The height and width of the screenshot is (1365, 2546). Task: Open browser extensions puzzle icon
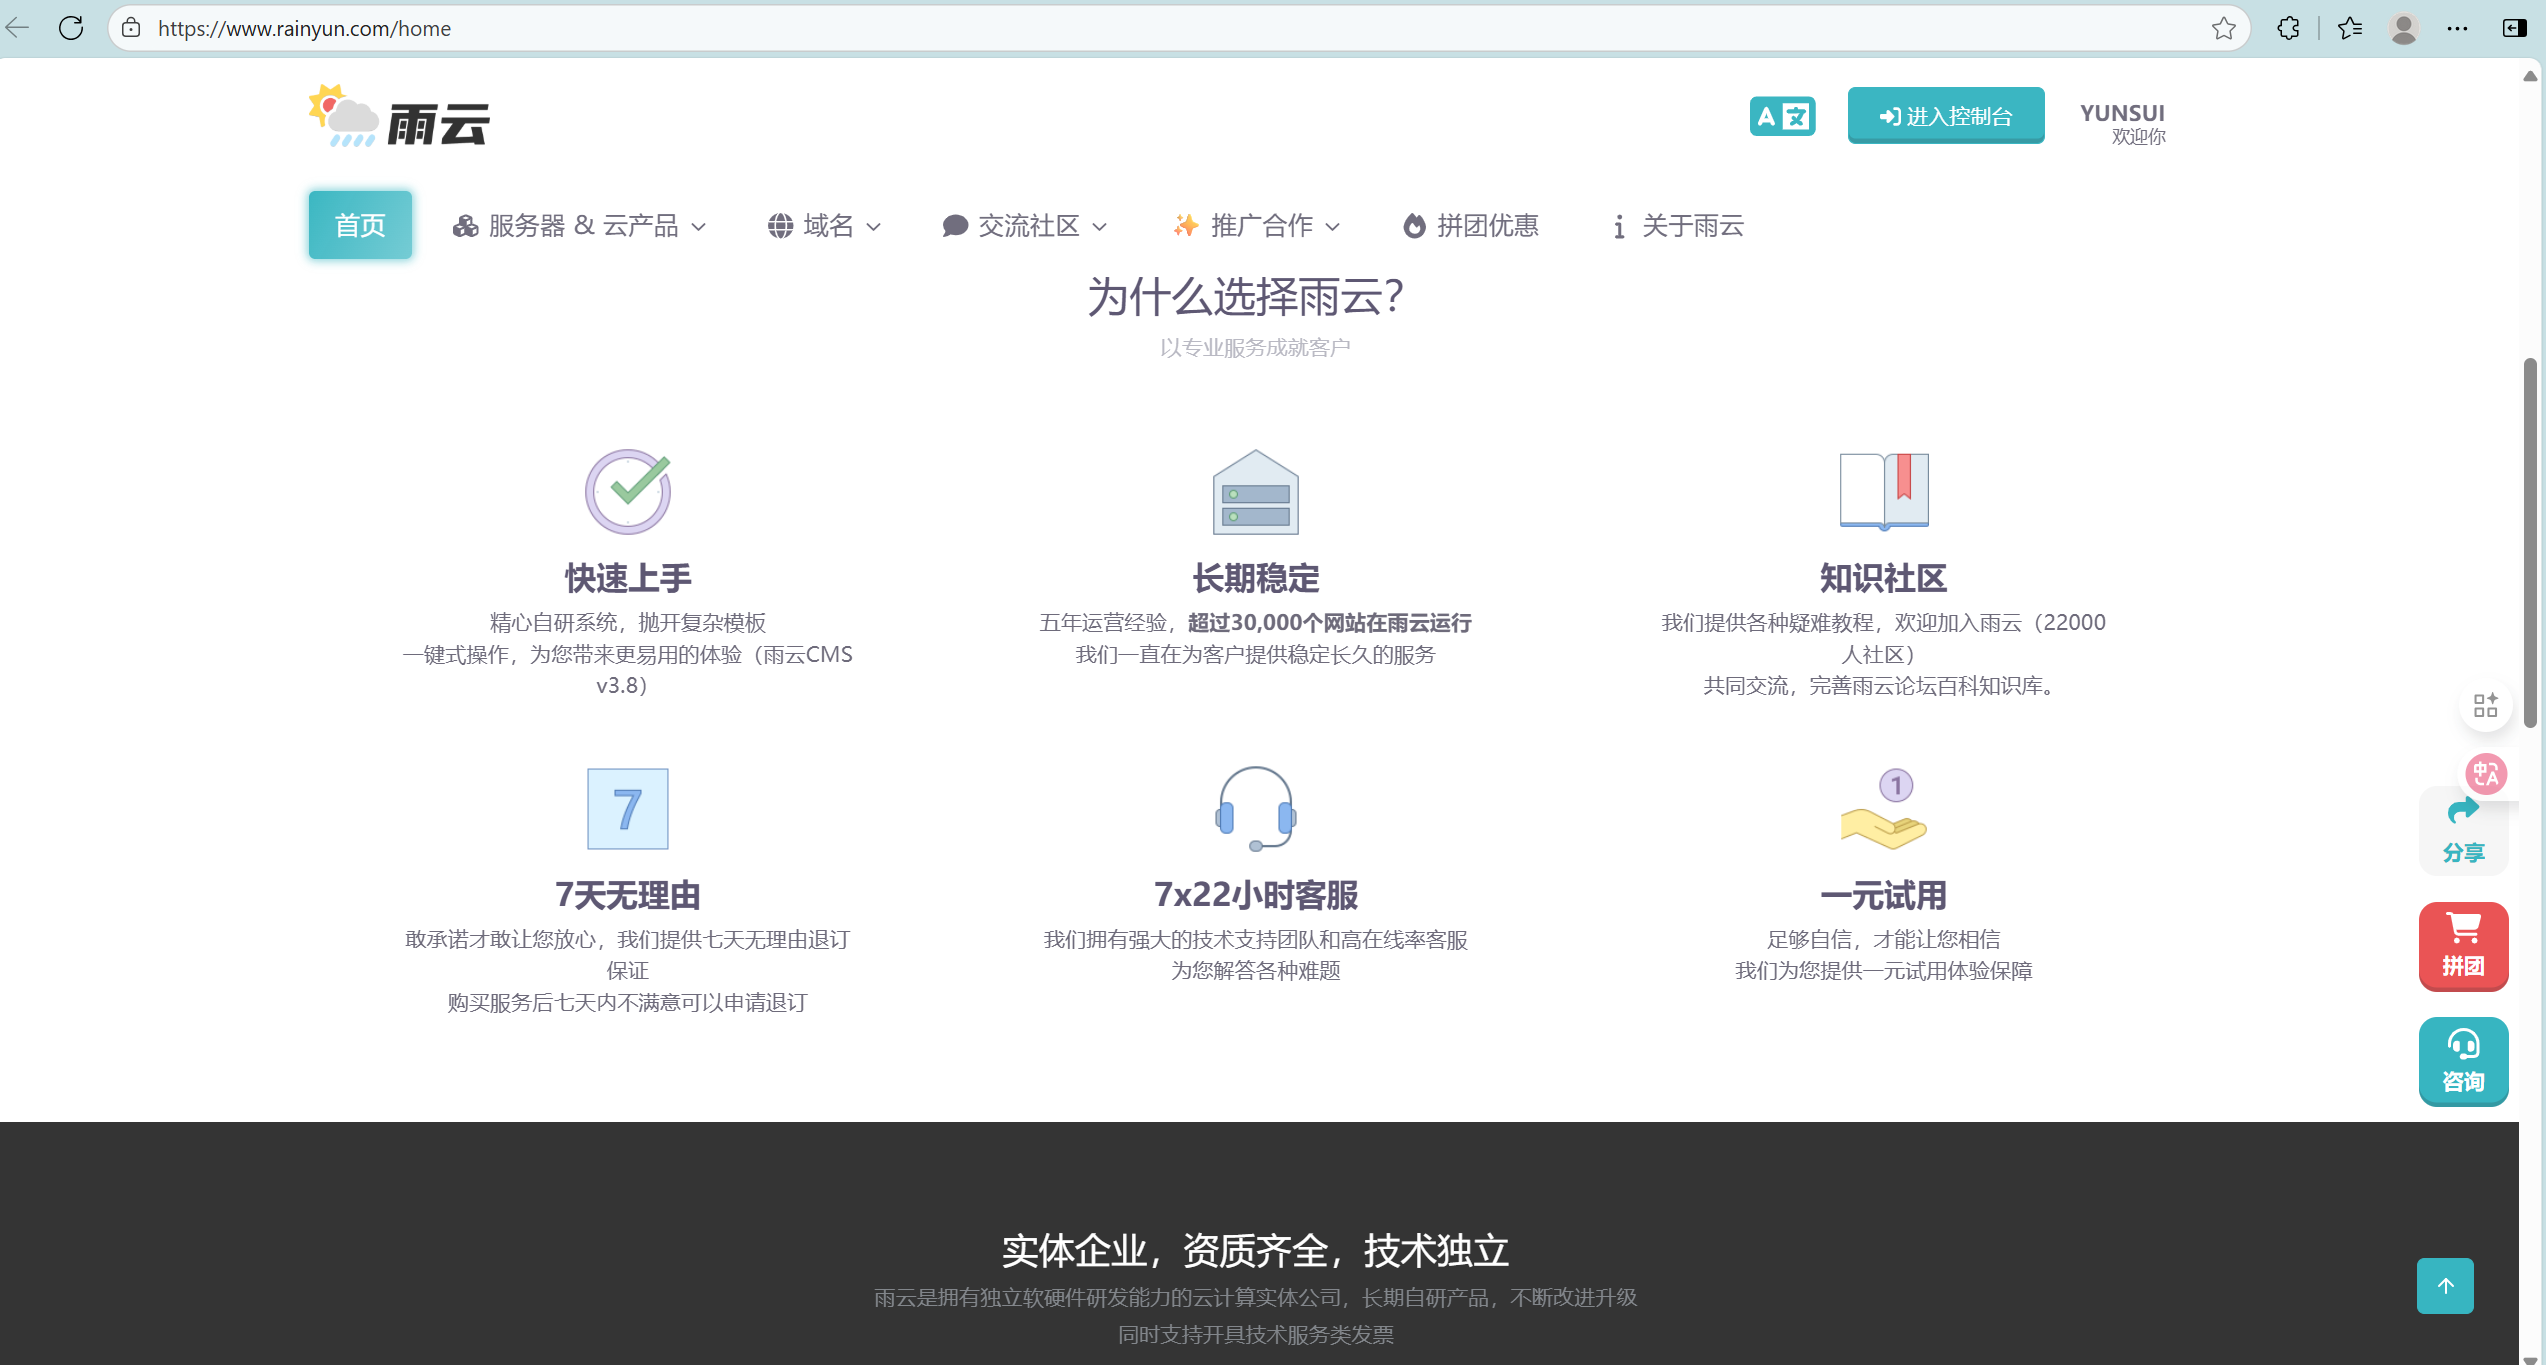pos(2288,28)
